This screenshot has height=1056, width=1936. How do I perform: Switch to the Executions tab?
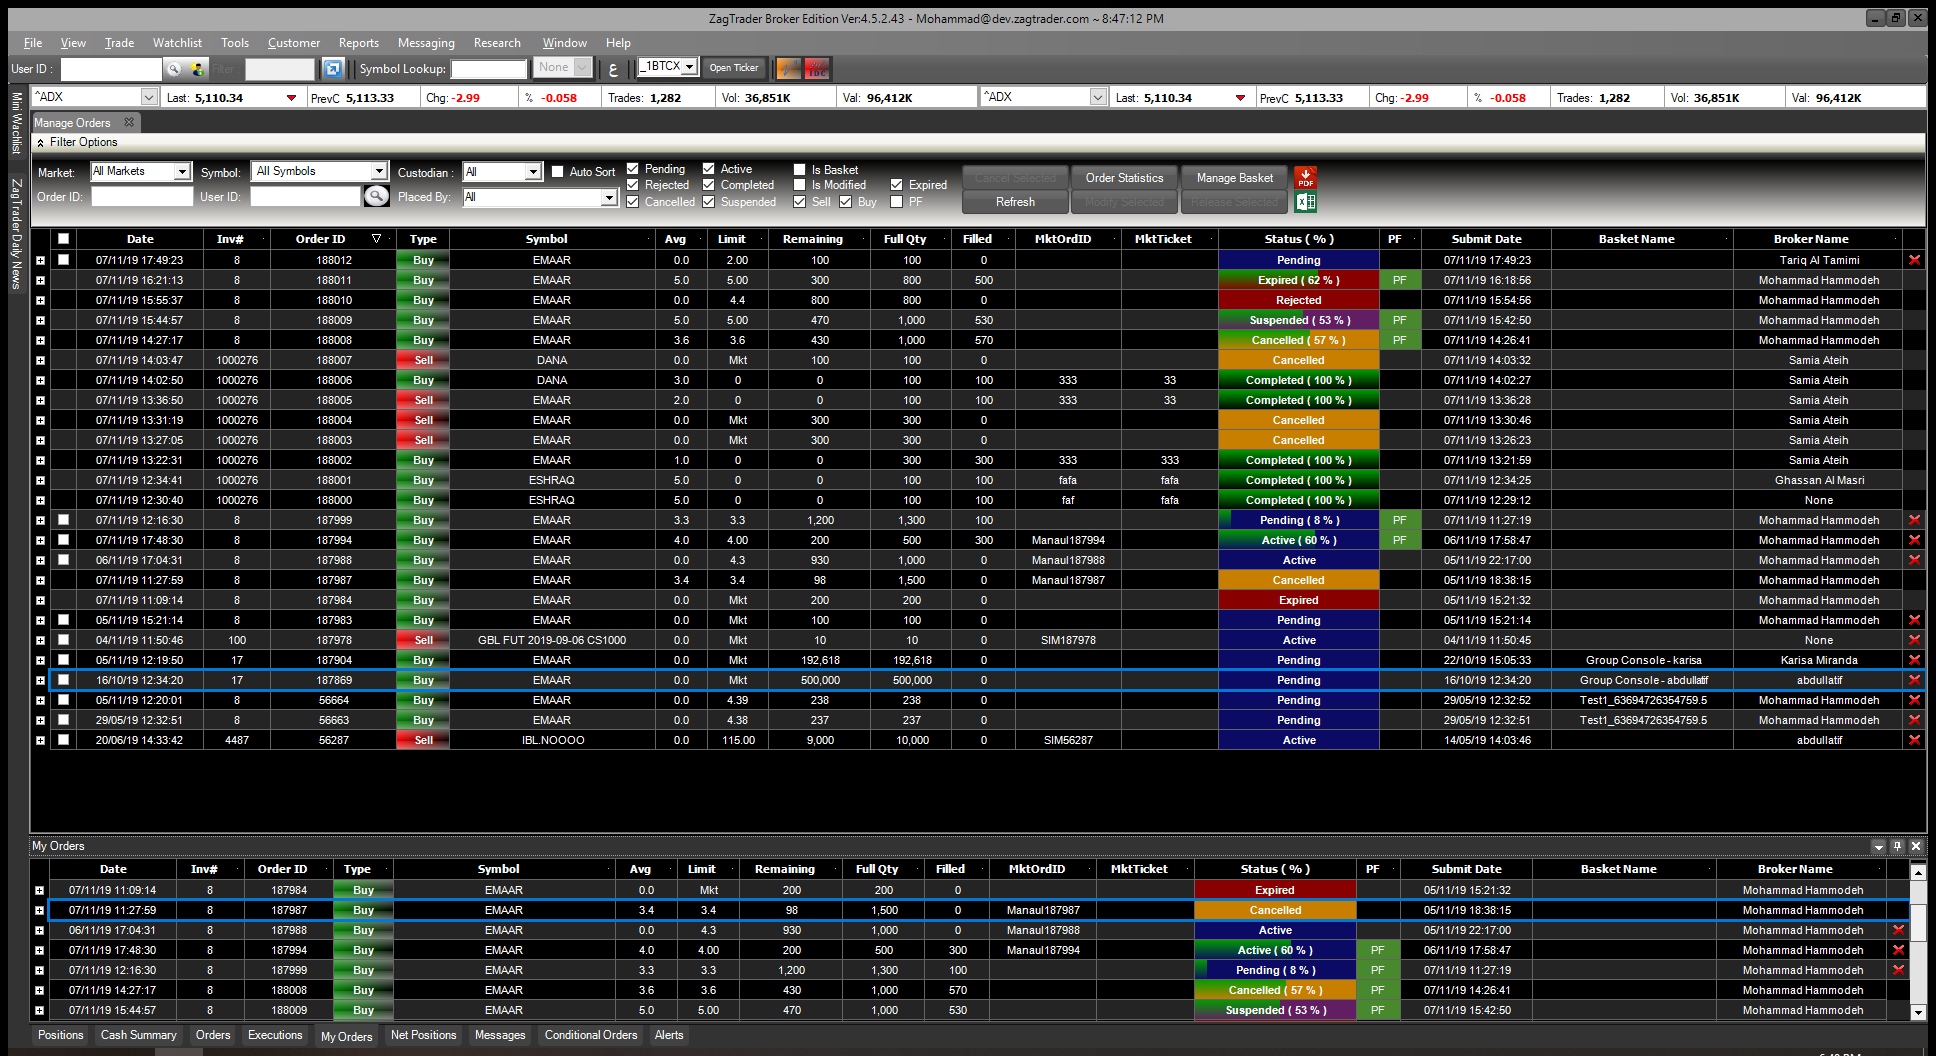click(275, 1035)
